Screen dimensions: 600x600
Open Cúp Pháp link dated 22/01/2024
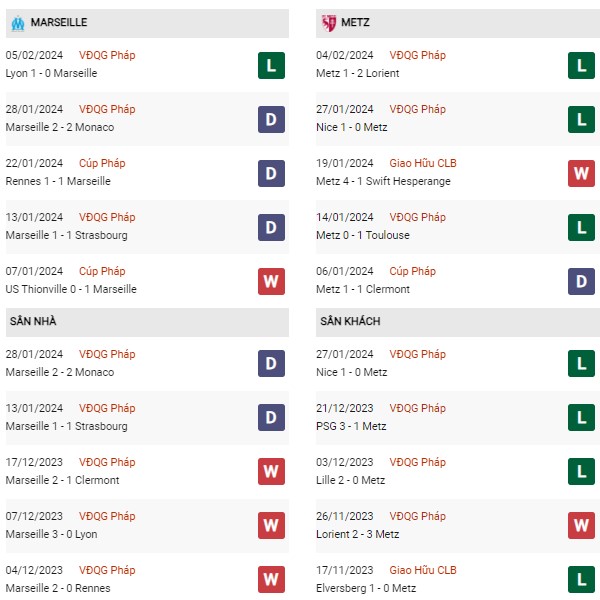(x=102, y=163)
